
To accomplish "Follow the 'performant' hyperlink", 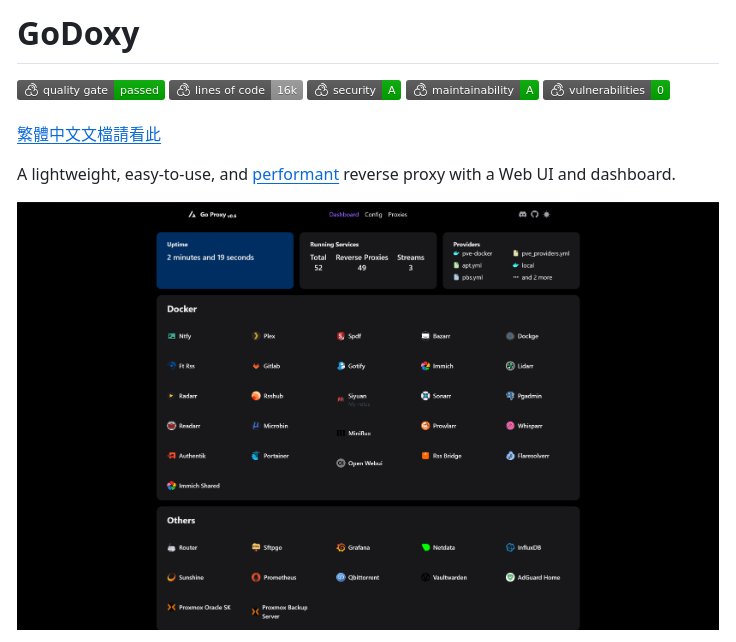I will pos(295,175).
